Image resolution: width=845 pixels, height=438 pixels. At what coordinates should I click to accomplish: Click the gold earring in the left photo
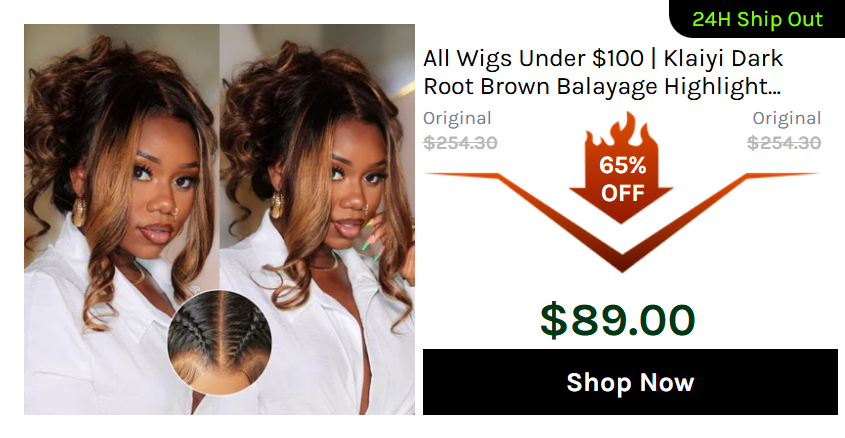[79, 211]
